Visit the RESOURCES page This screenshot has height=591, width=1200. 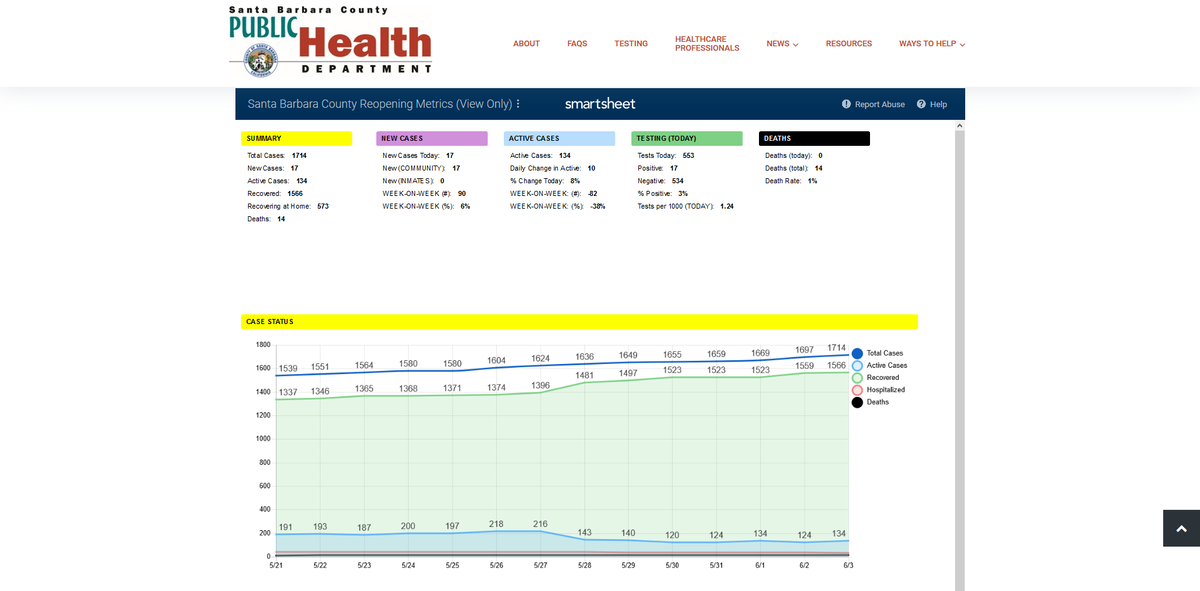(x=849, y=44)
